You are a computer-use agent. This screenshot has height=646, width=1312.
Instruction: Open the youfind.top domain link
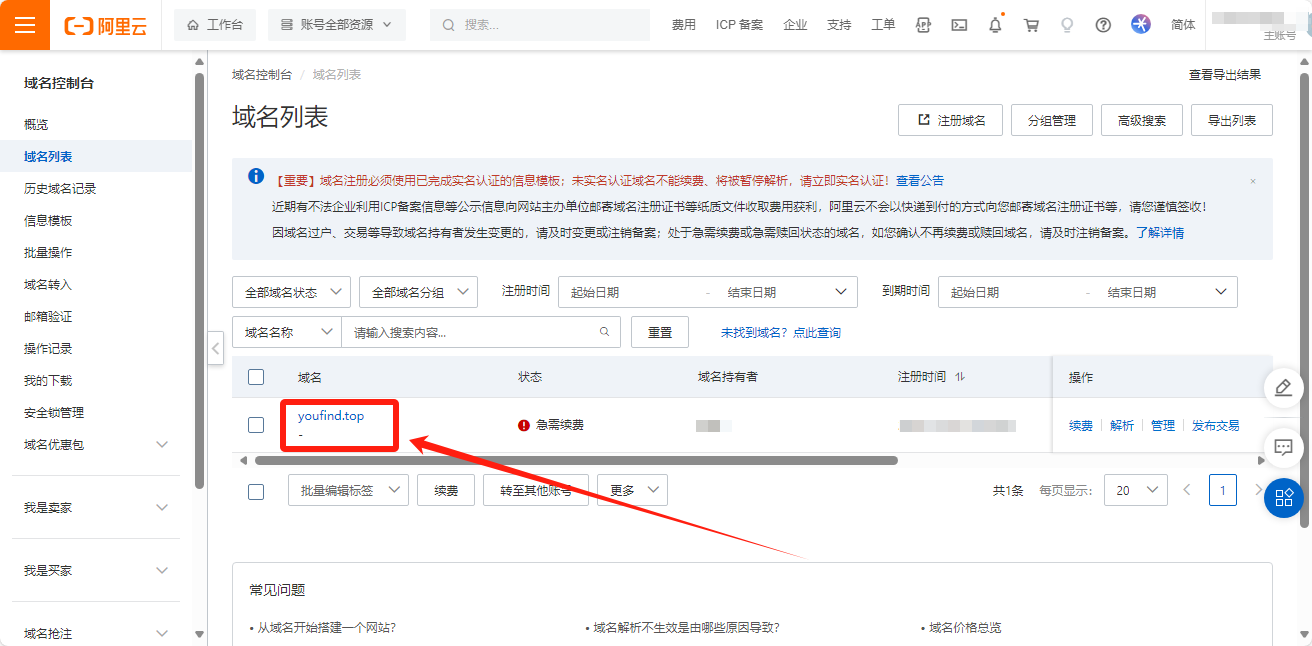[x=331, y=416]
